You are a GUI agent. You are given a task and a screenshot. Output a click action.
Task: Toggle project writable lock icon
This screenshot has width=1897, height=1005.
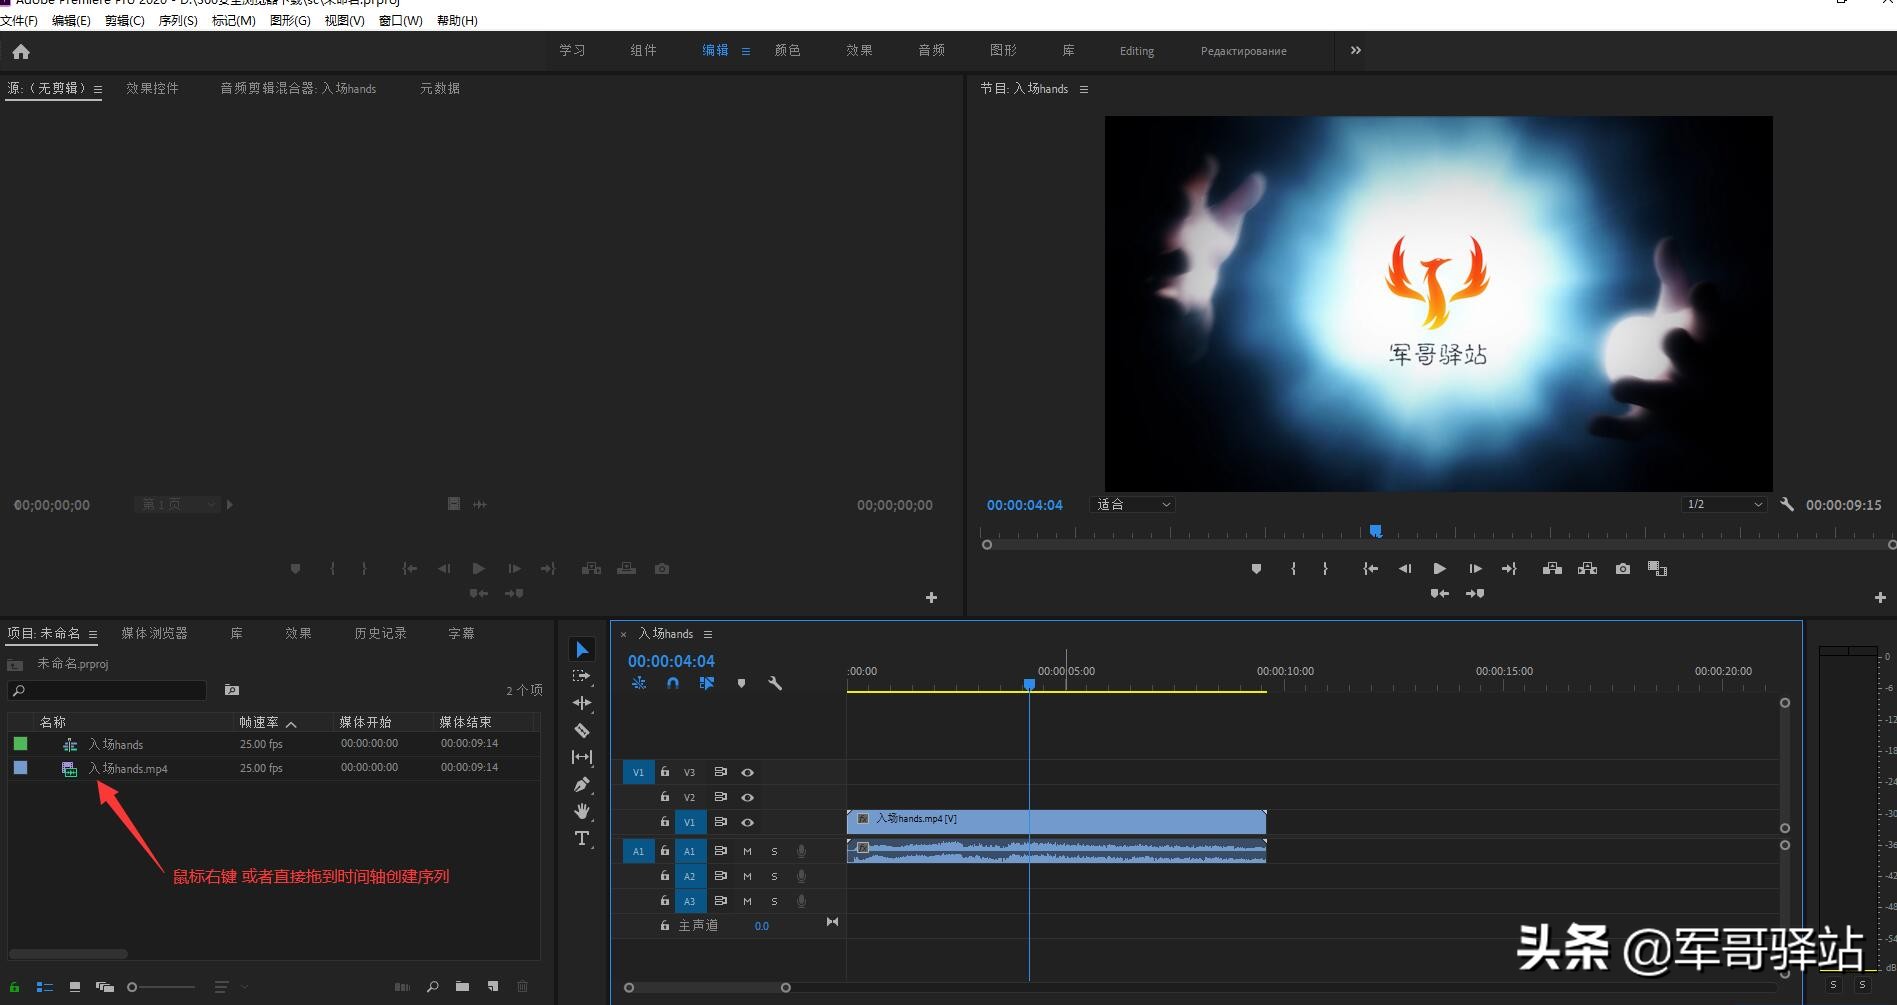[x=14, y=987]
